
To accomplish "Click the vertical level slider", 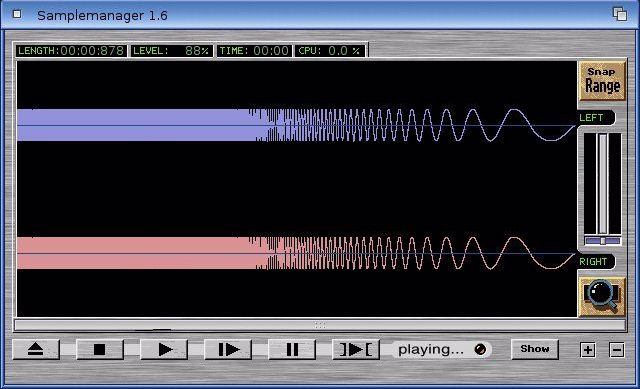I will [x=603, y=184].
